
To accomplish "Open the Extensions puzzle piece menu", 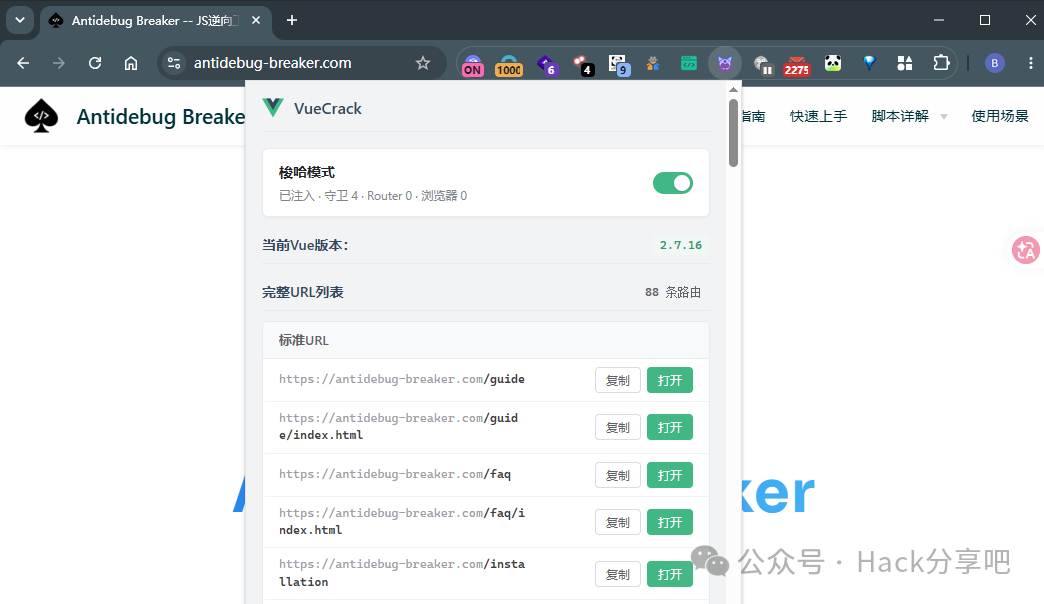I will tap(941, 63).
